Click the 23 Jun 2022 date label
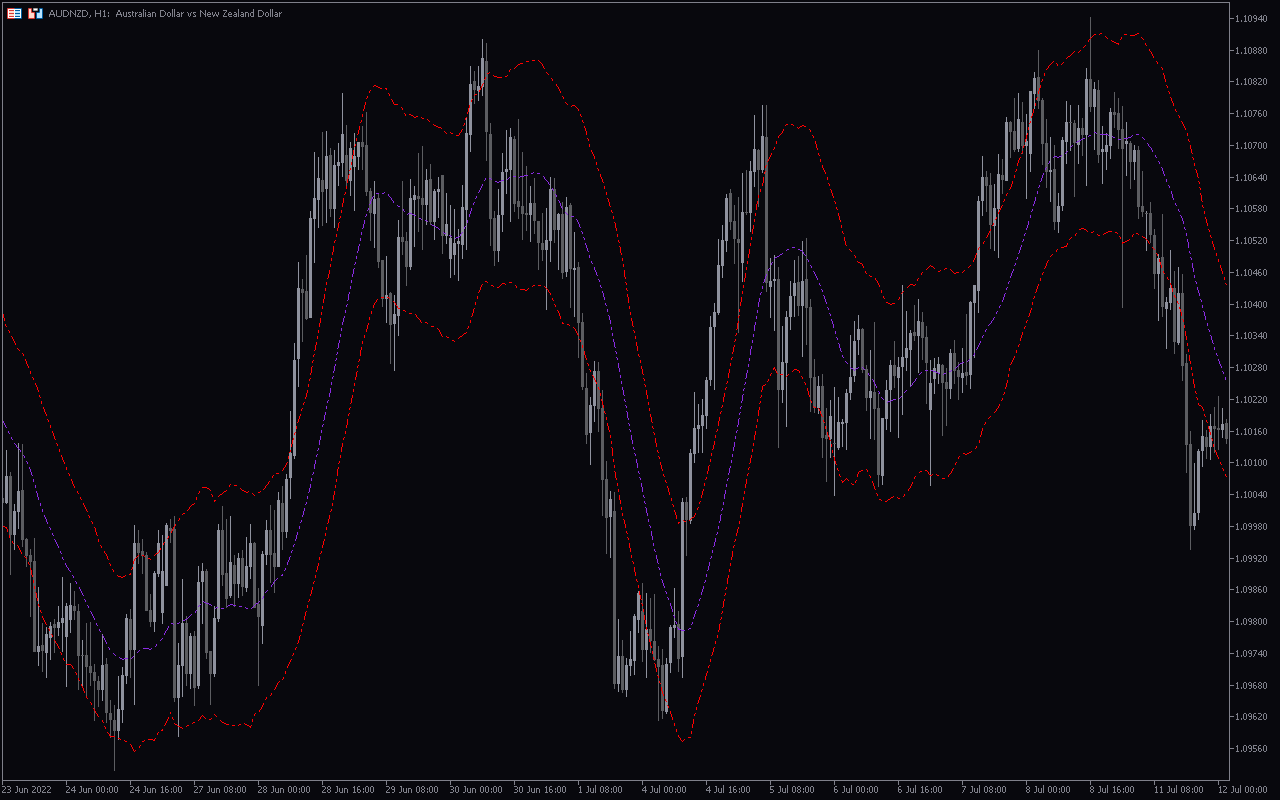Viewport: 1280px width, 800px height. (x=28, y=790)
